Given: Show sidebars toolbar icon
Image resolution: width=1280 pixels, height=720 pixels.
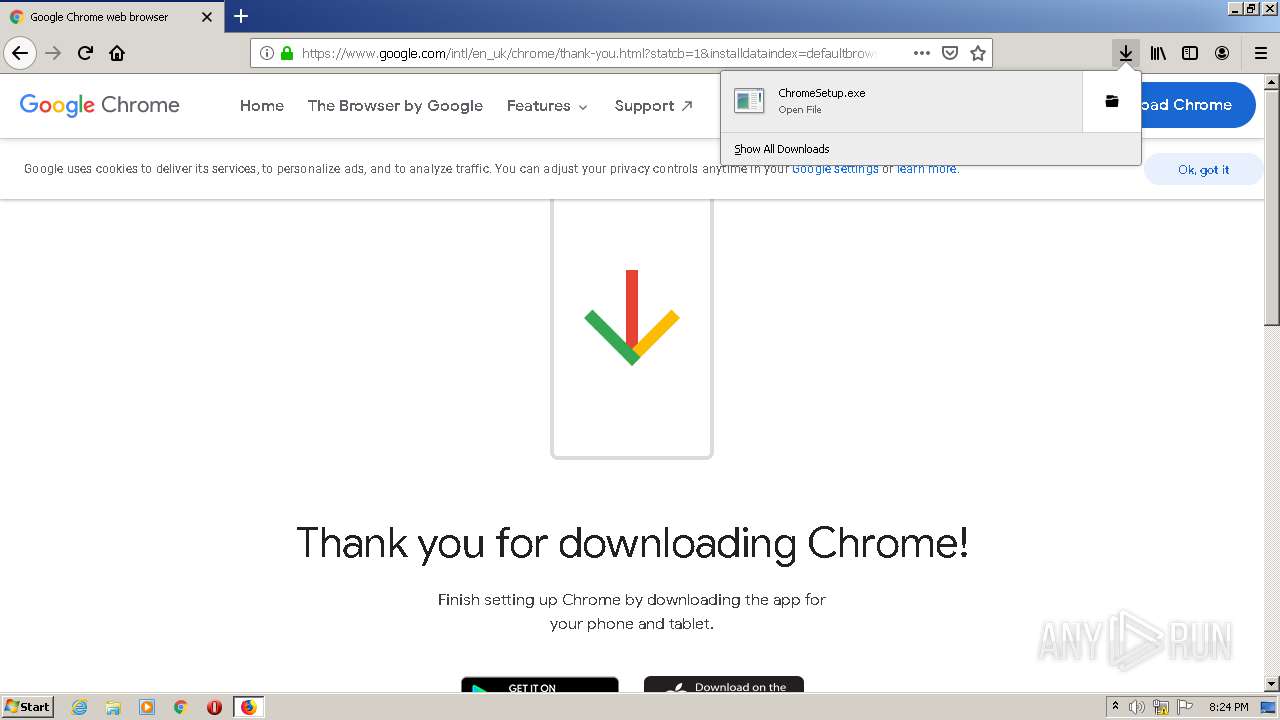Looking at the screenshot, I should [x=1190, y=53].
